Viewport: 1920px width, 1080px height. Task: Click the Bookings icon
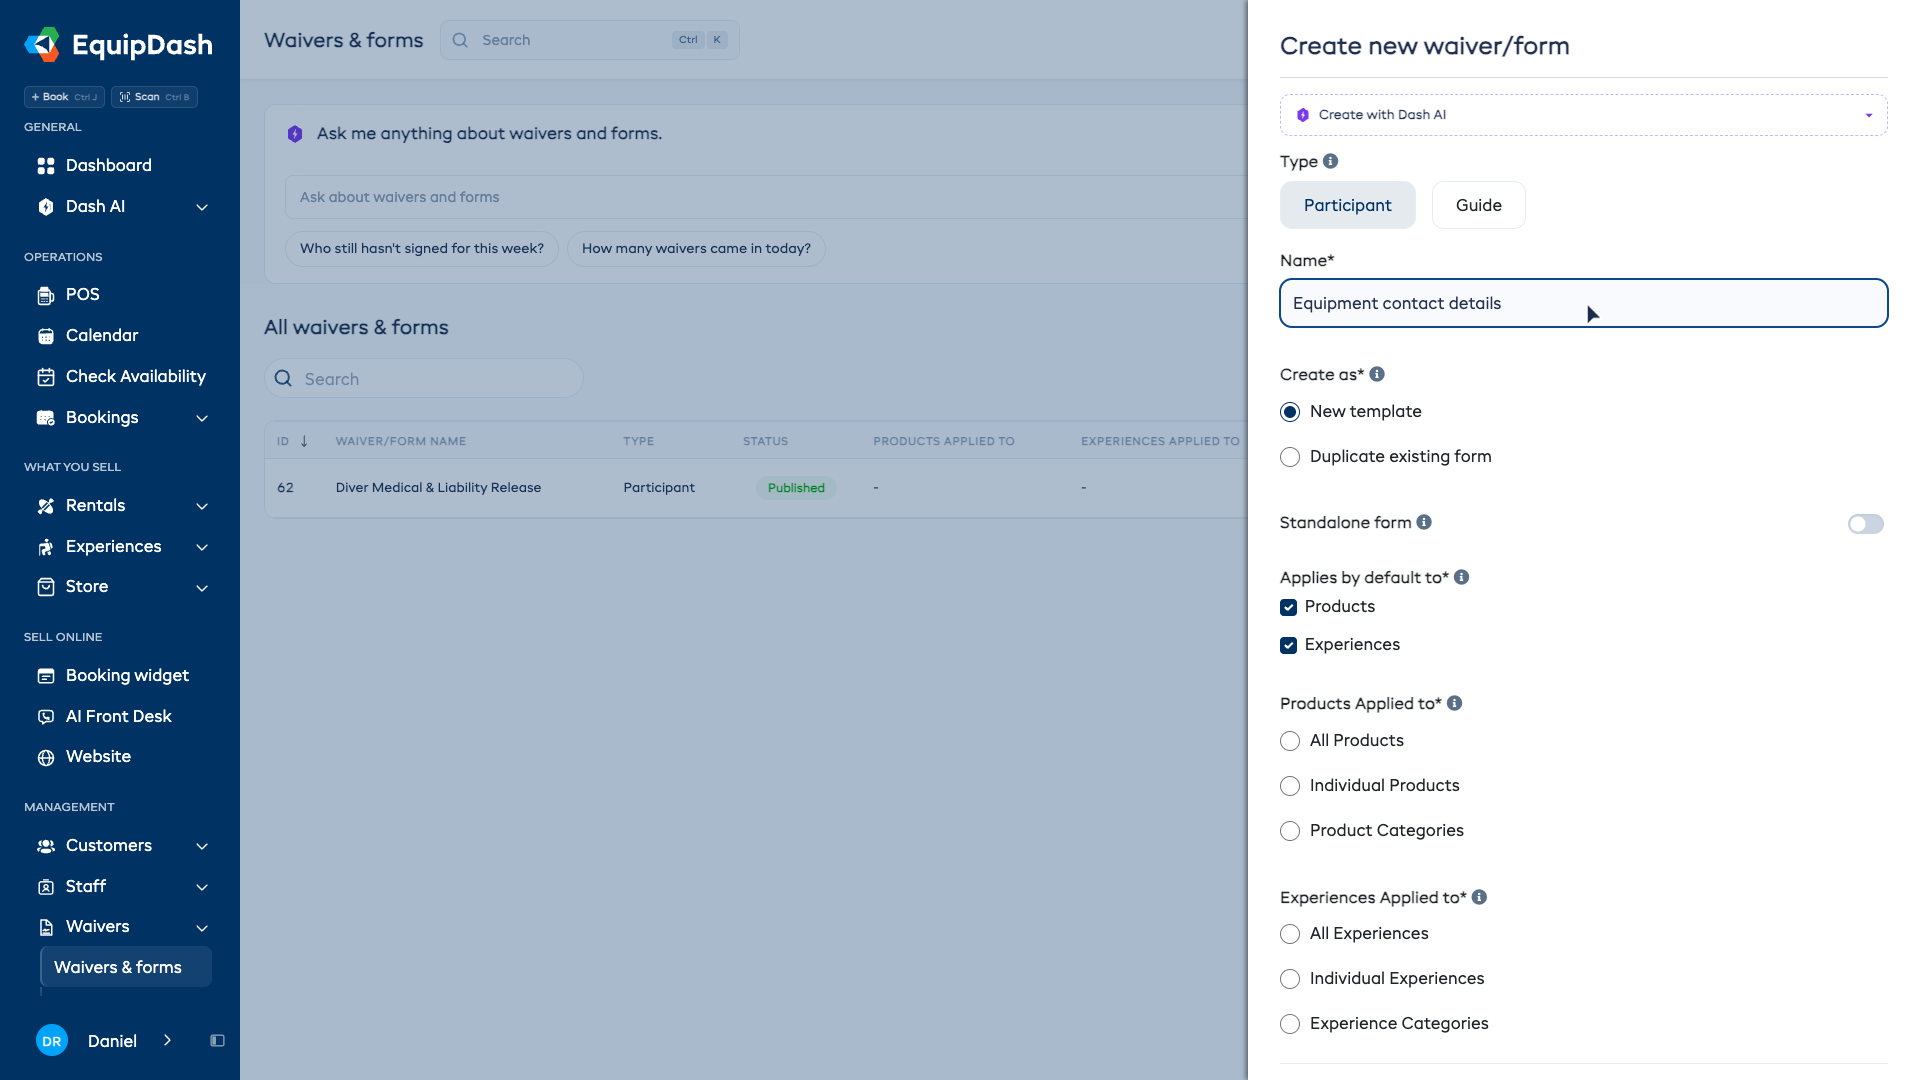(46, 418)
